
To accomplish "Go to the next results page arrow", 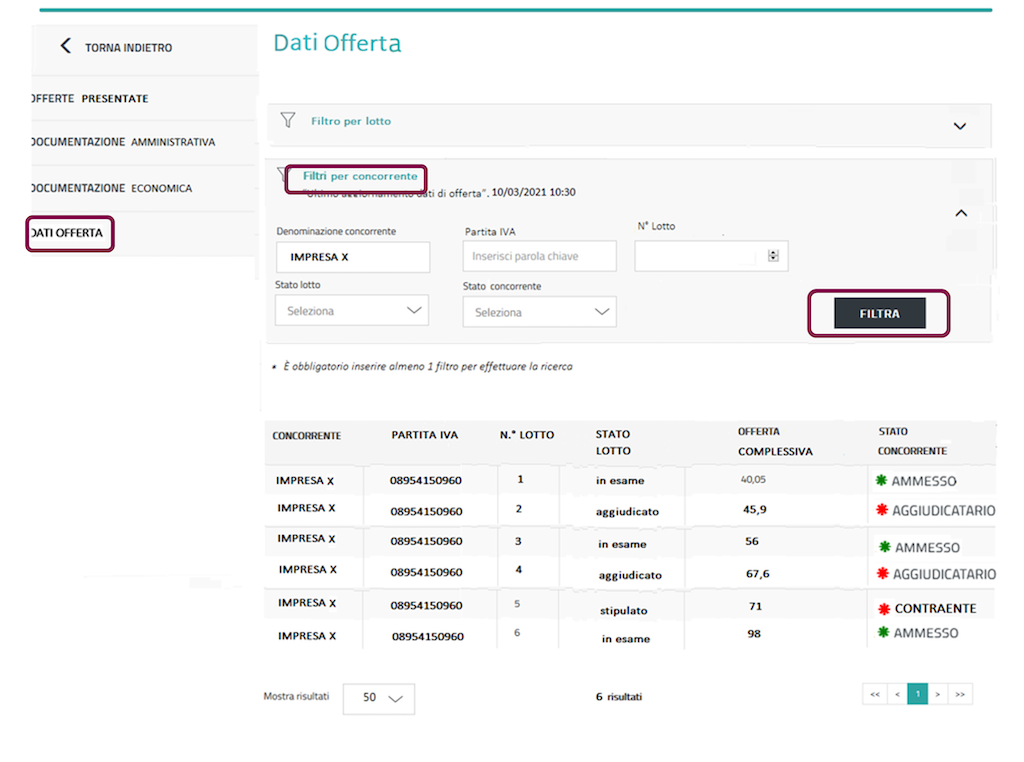I will tap(938, 694).
